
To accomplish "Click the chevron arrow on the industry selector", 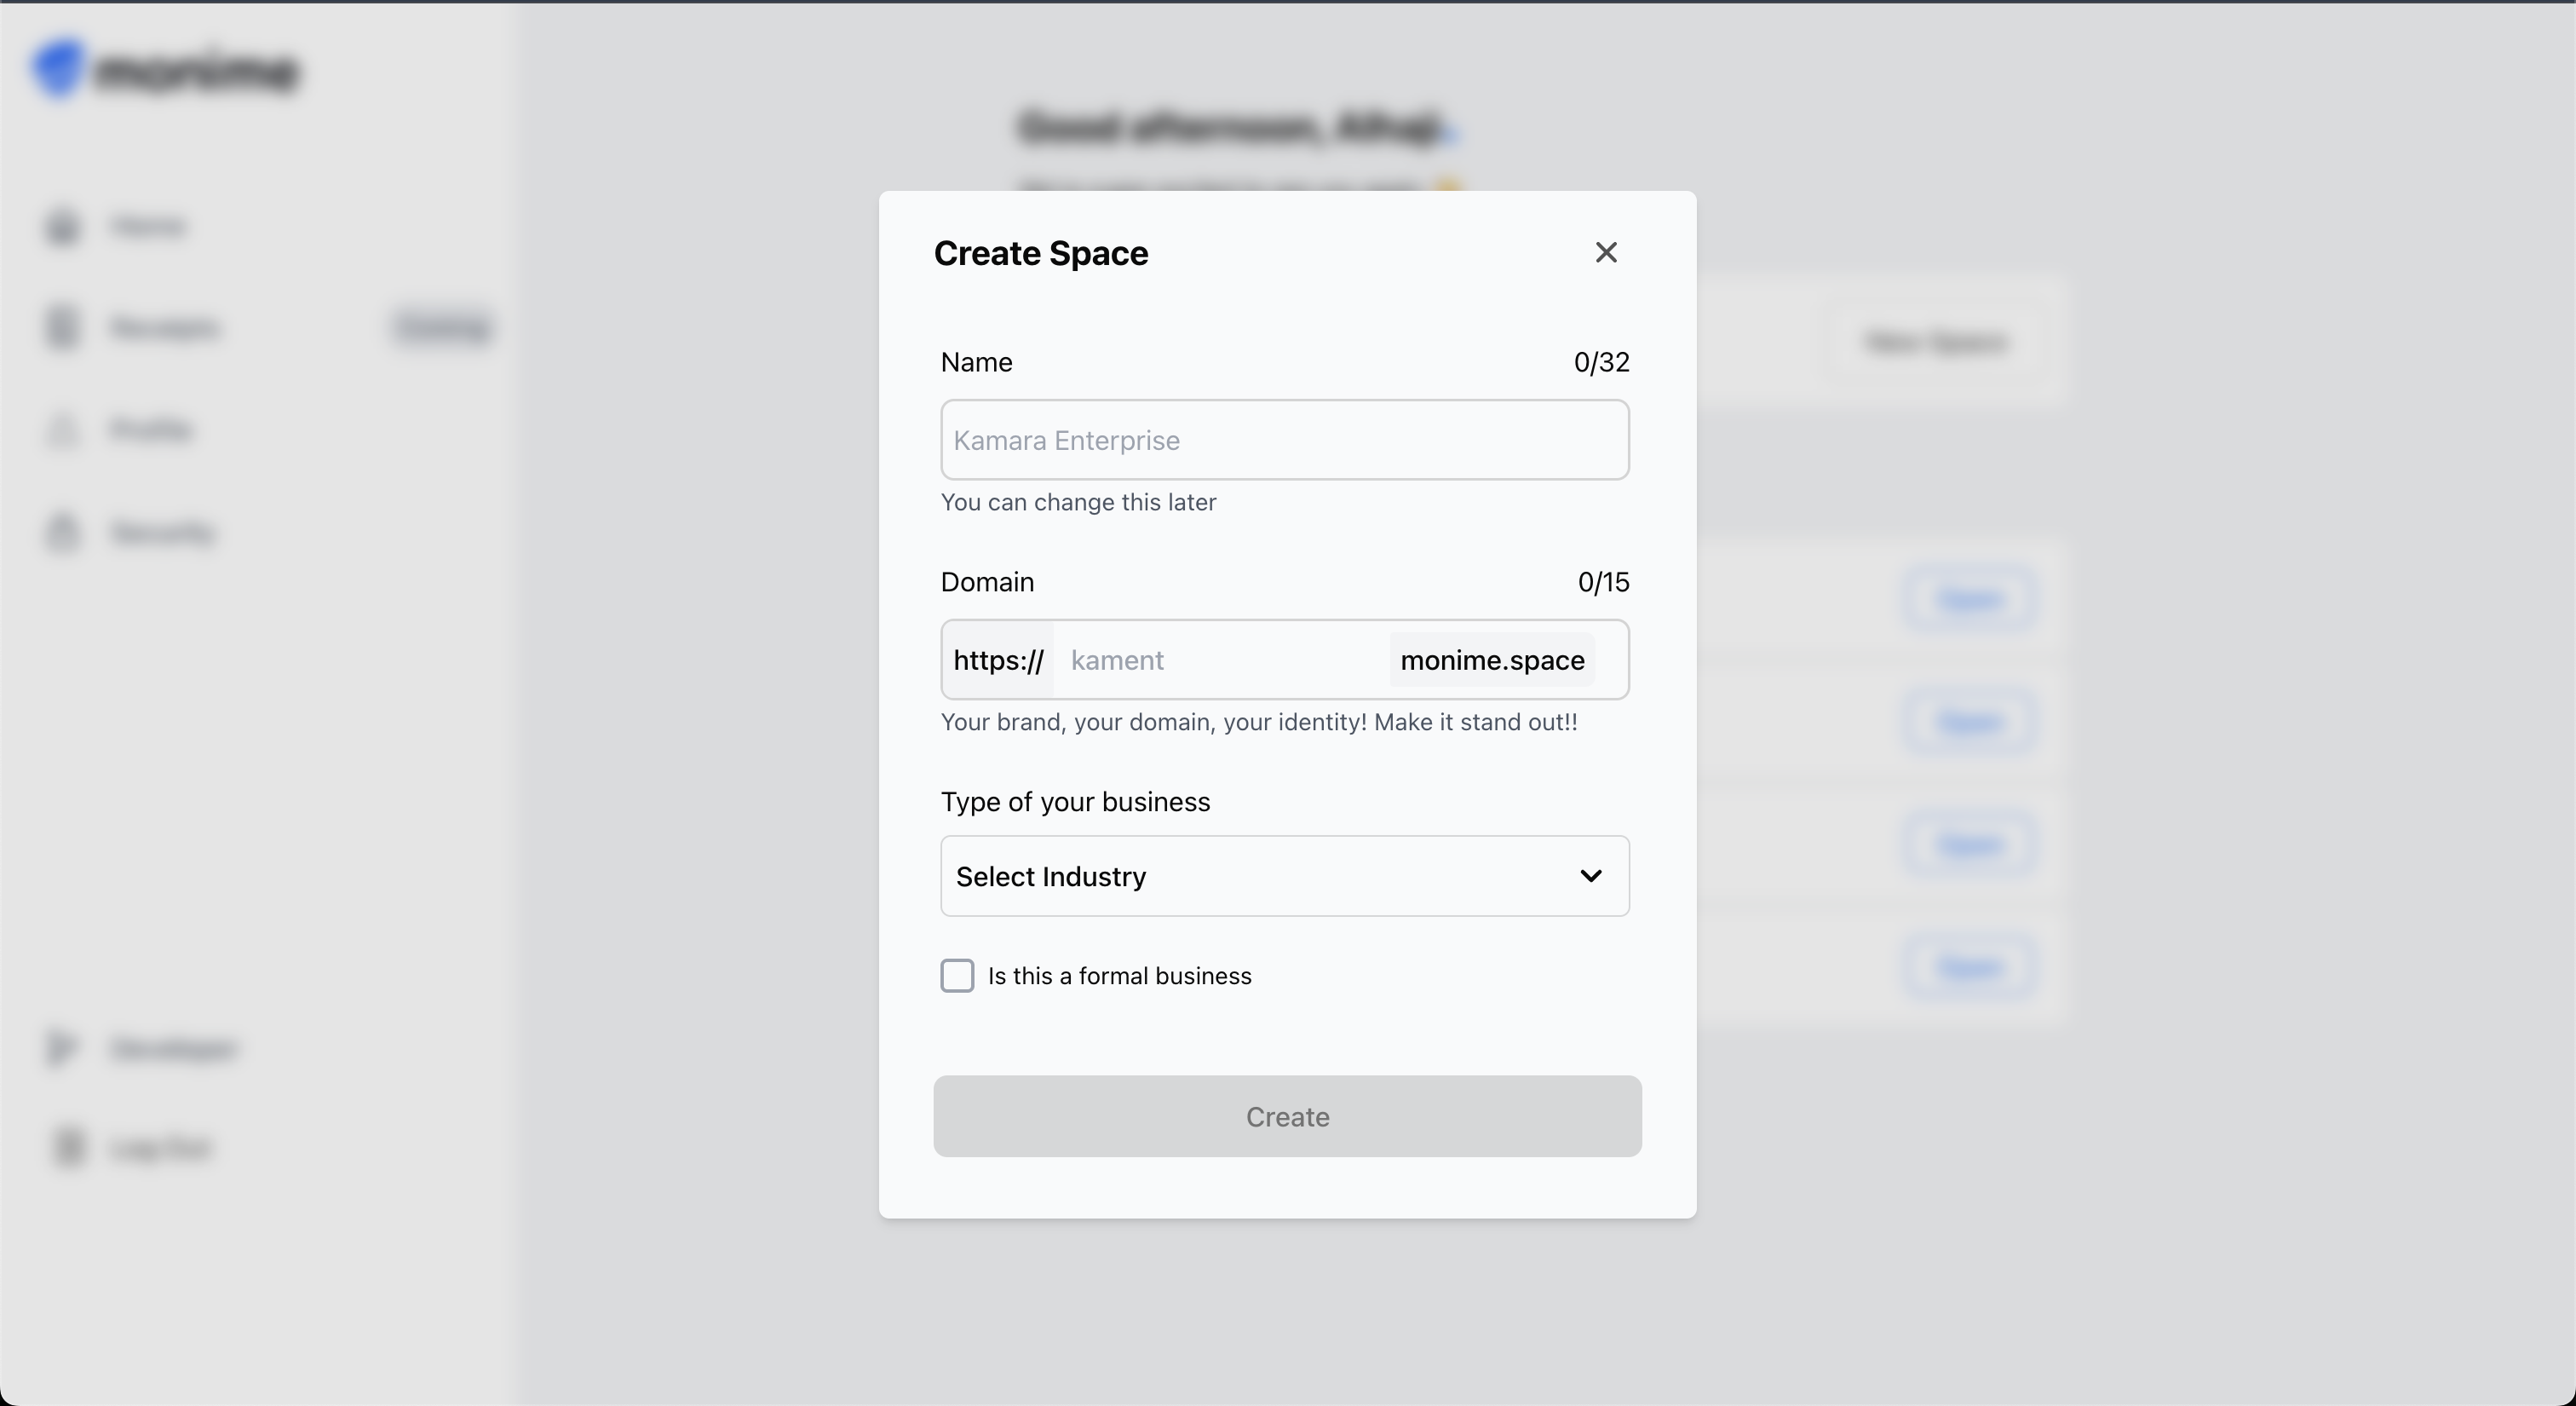I will click(x=1591, y=876).
